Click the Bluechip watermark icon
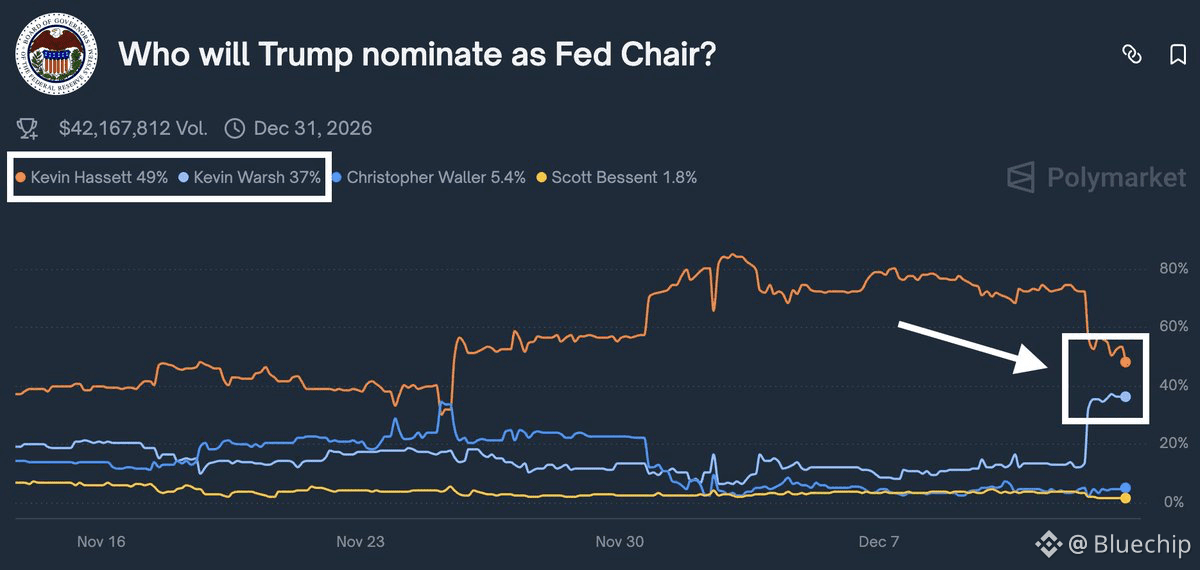The width and height of the screenshot is (1200, 570). pos(1048,544)
